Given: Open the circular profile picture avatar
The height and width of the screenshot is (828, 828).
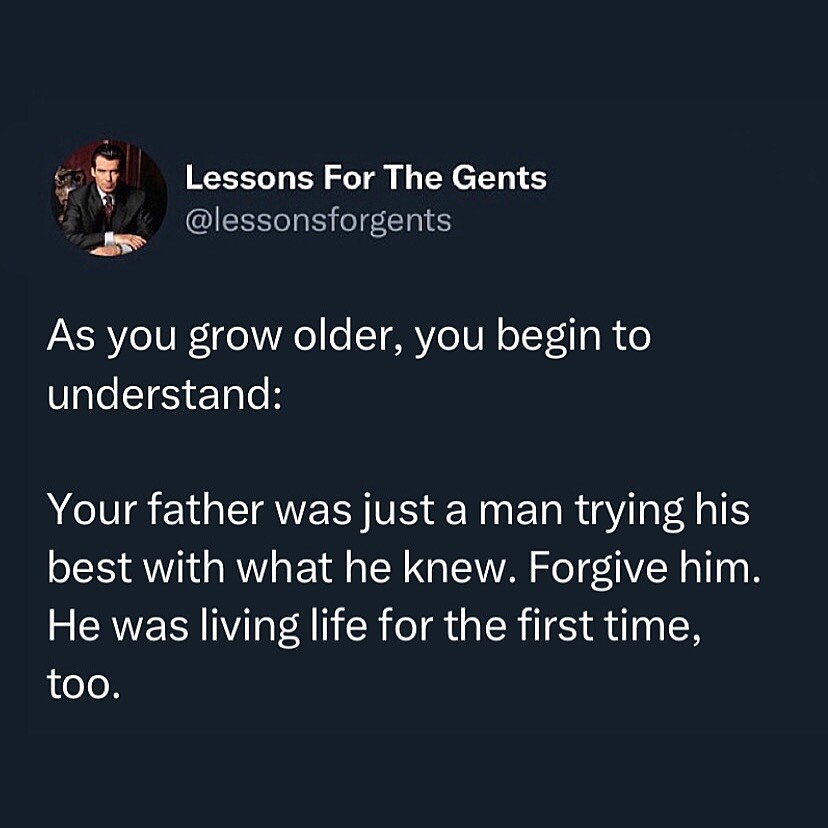Looking at the screenshot, I should (109, 198).
